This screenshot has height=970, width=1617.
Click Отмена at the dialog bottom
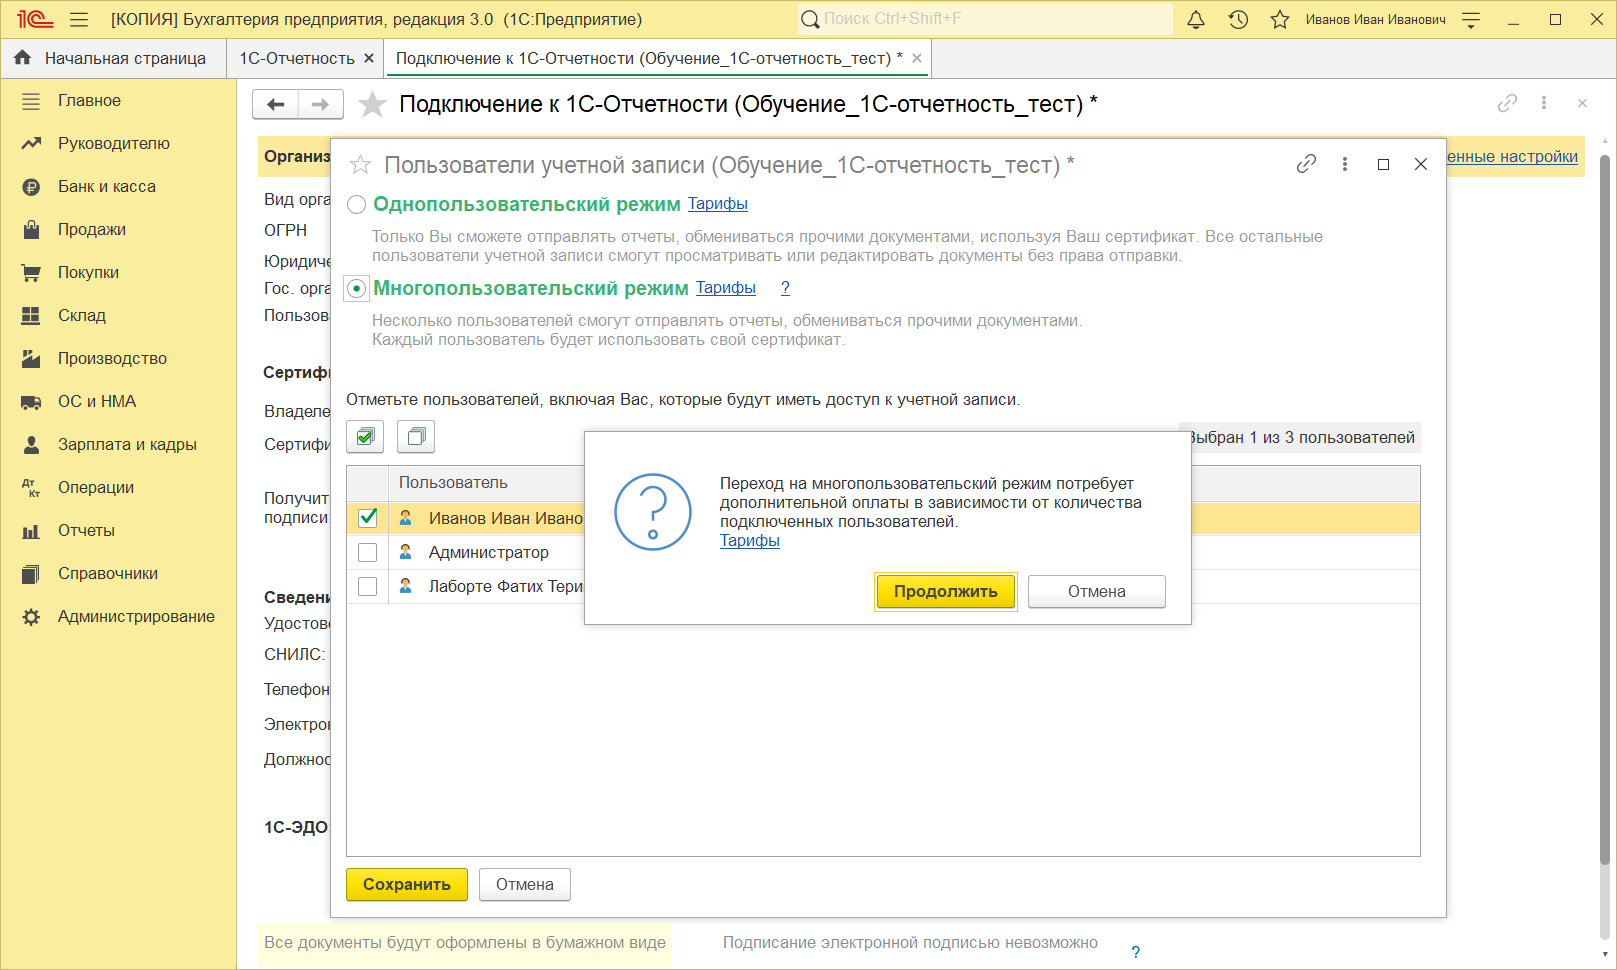(525, 884)
